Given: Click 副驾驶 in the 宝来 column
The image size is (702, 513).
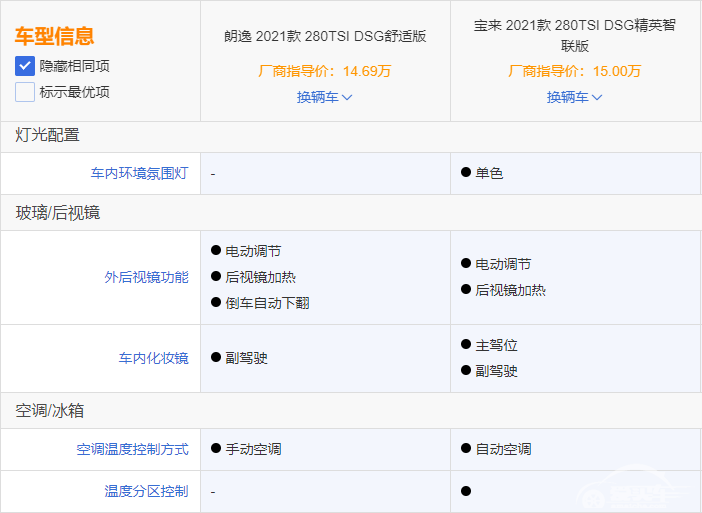Looking at the screenshot, I should click(497, 371).
